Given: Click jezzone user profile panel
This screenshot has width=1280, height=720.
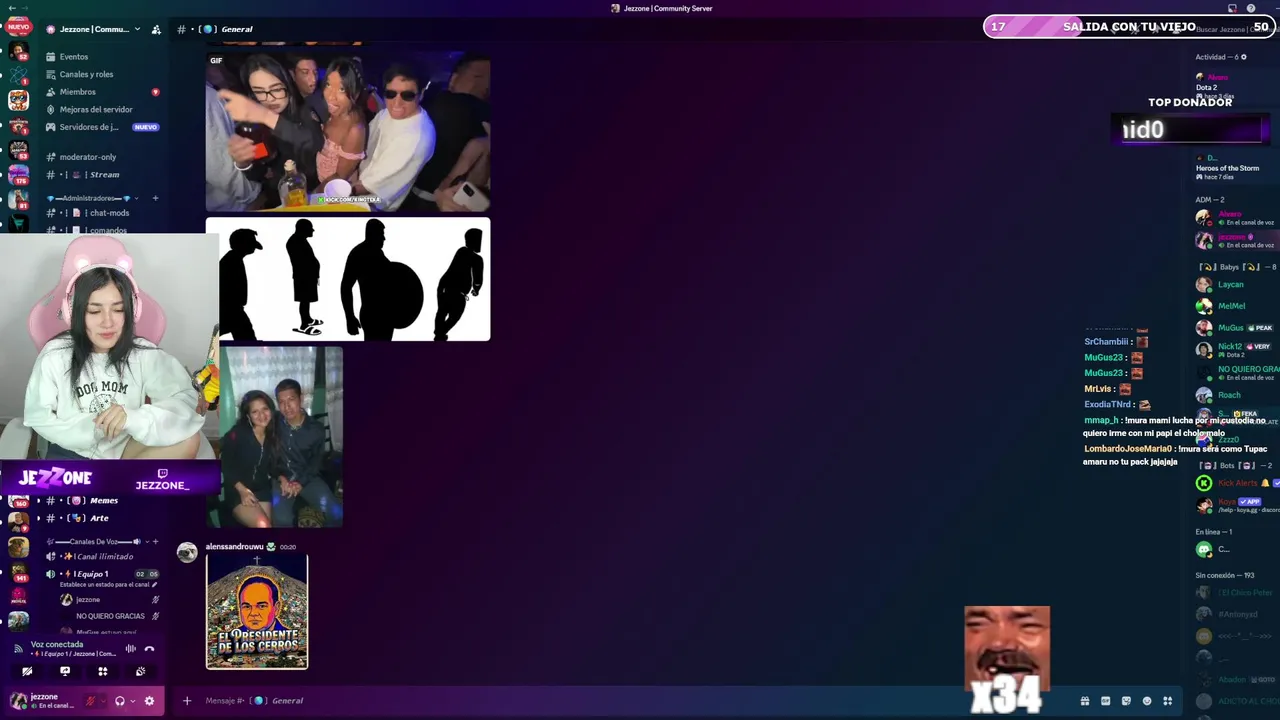Looking at the screenshot, I should click(42, 701).
